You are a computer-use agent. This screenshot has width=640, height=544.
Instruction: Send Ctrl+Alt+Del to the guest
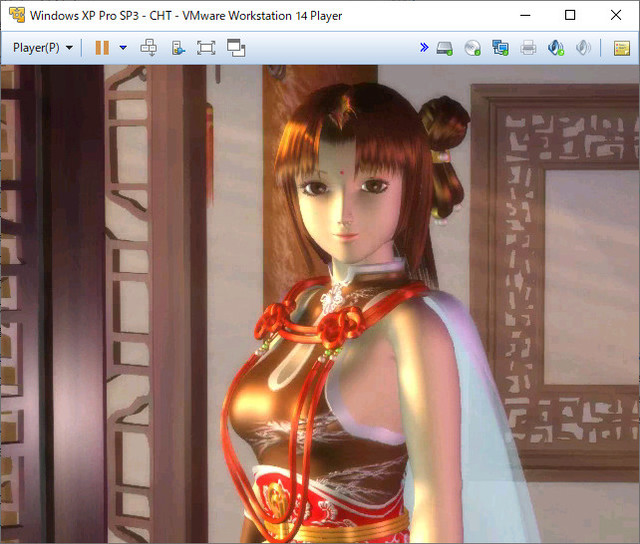149,48
